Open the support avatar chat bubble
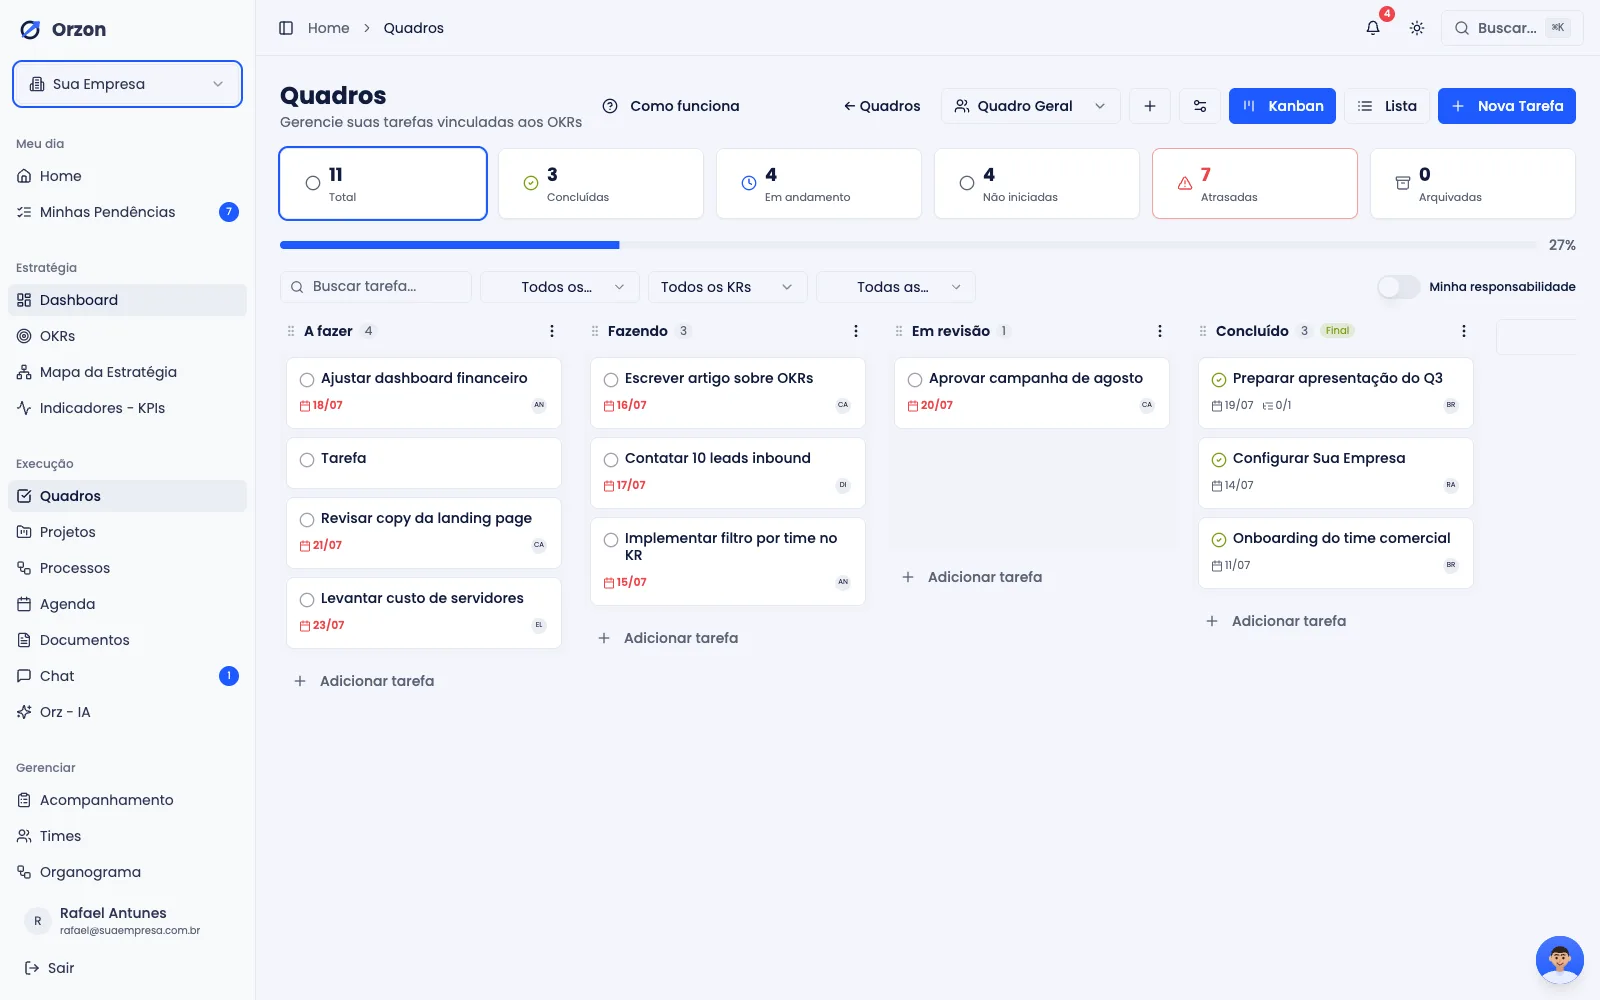This screenshot has height=1000, width=1600. (x=1560, y=960)
